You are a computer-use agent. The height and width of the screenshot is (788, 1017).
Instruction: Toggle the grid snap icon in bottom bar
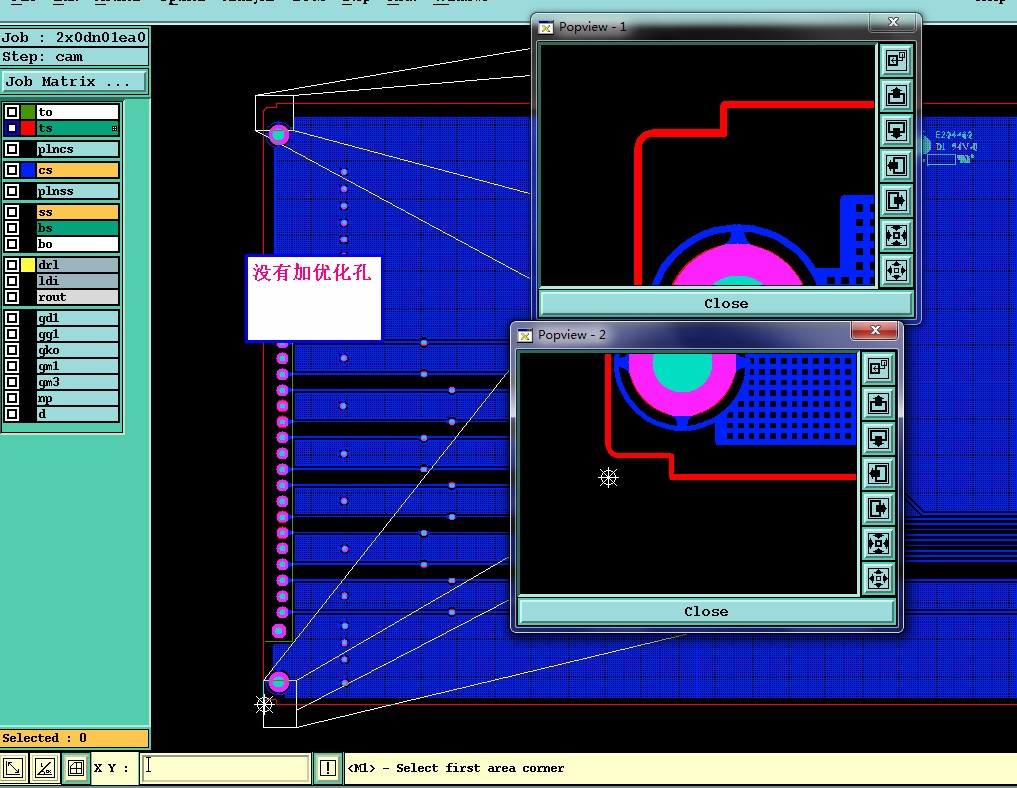click(x=76, y=769)
